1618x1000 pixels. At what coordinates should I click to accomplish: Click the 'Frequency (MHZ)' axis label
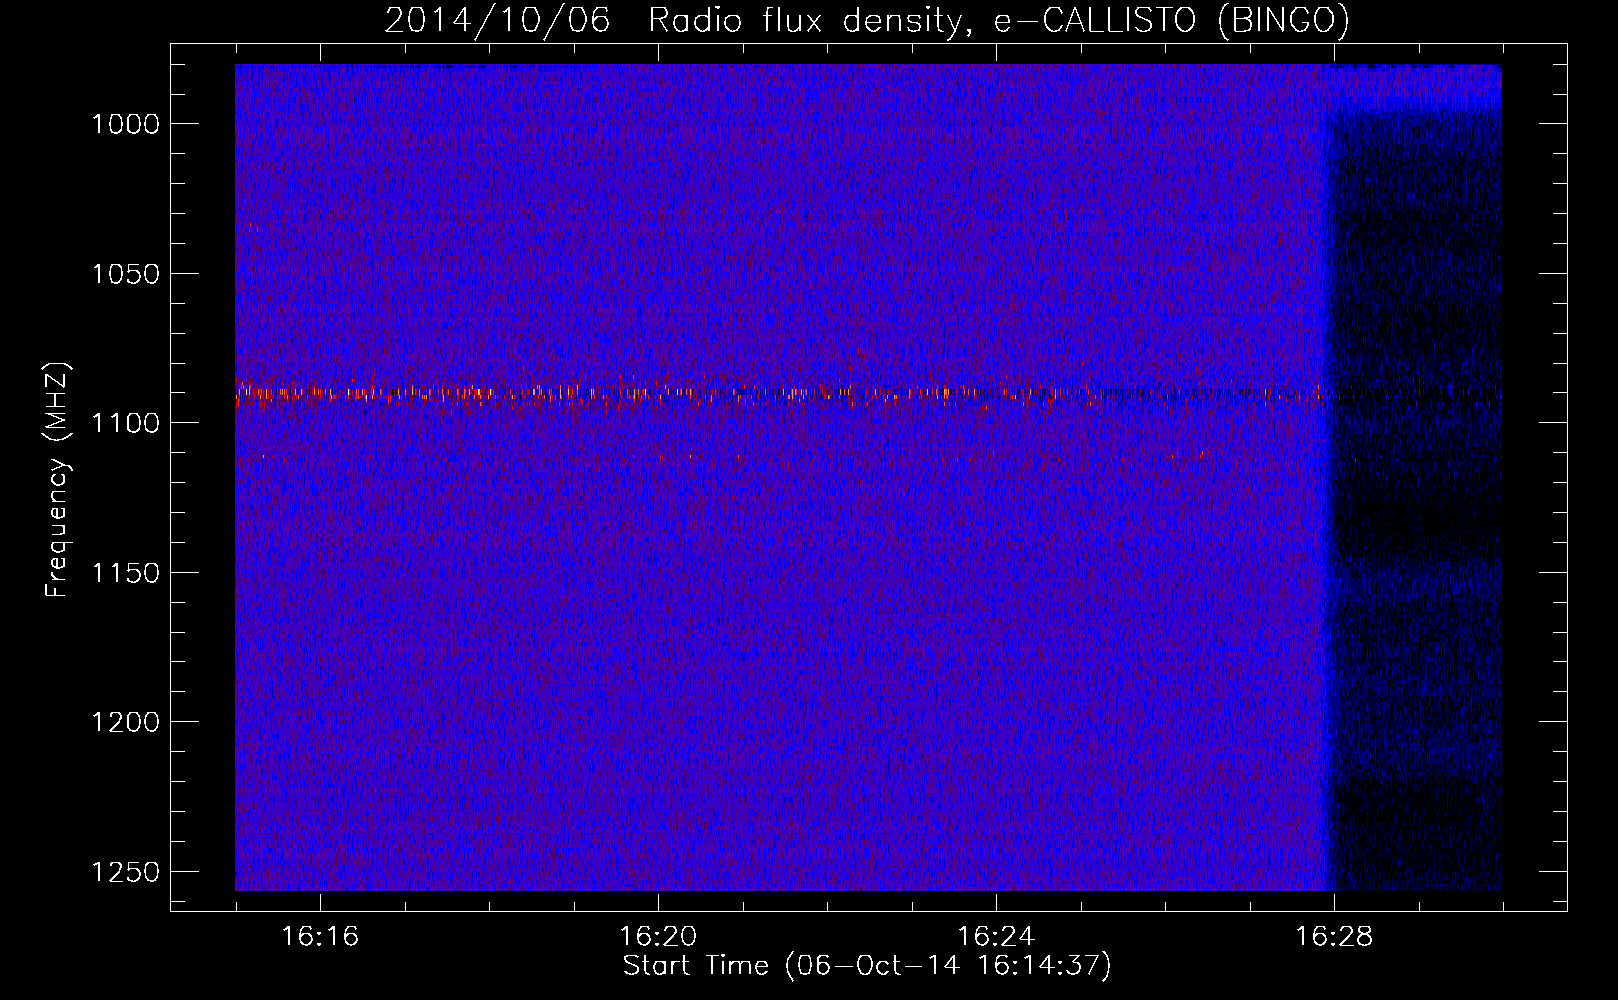(x=58, y=479)
